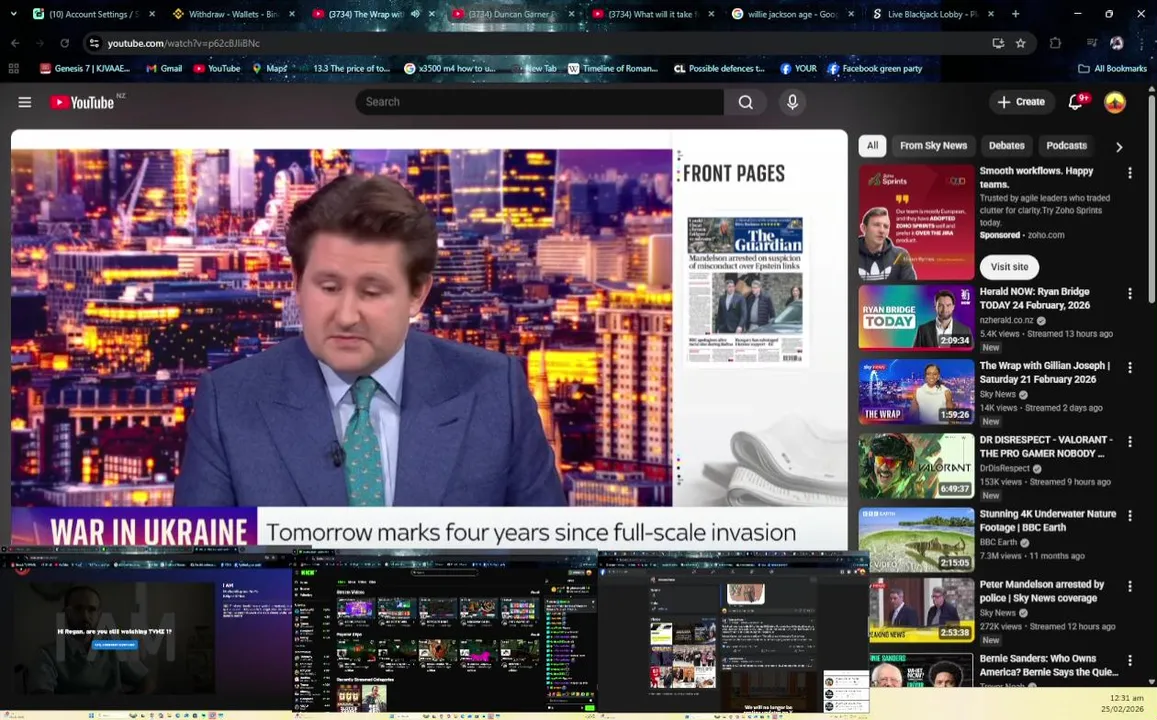Select the From Sky News chip
Screen dimensions: 1157x720
(933, 146)
